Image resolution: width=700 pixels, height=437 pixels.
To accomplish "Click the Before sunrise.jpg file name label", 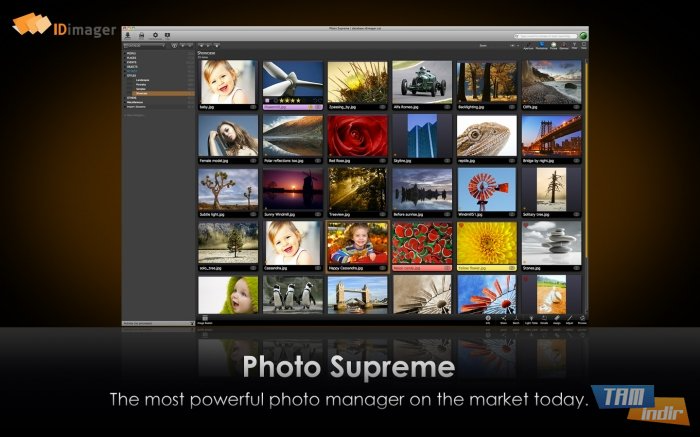I will coord(408,215).
